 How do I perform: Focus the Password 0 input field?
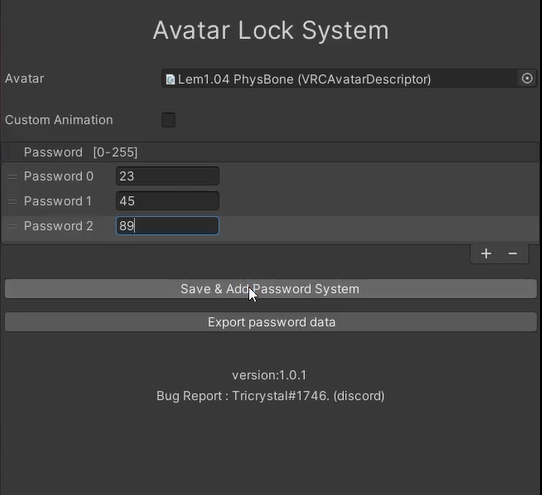click(167, 176)
